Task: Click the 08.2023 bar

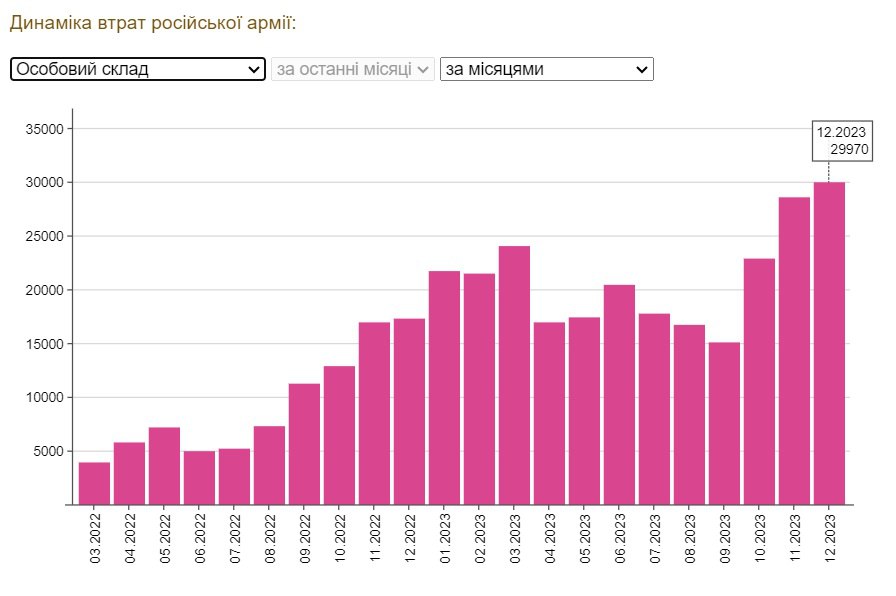Action: pos(689,414)
